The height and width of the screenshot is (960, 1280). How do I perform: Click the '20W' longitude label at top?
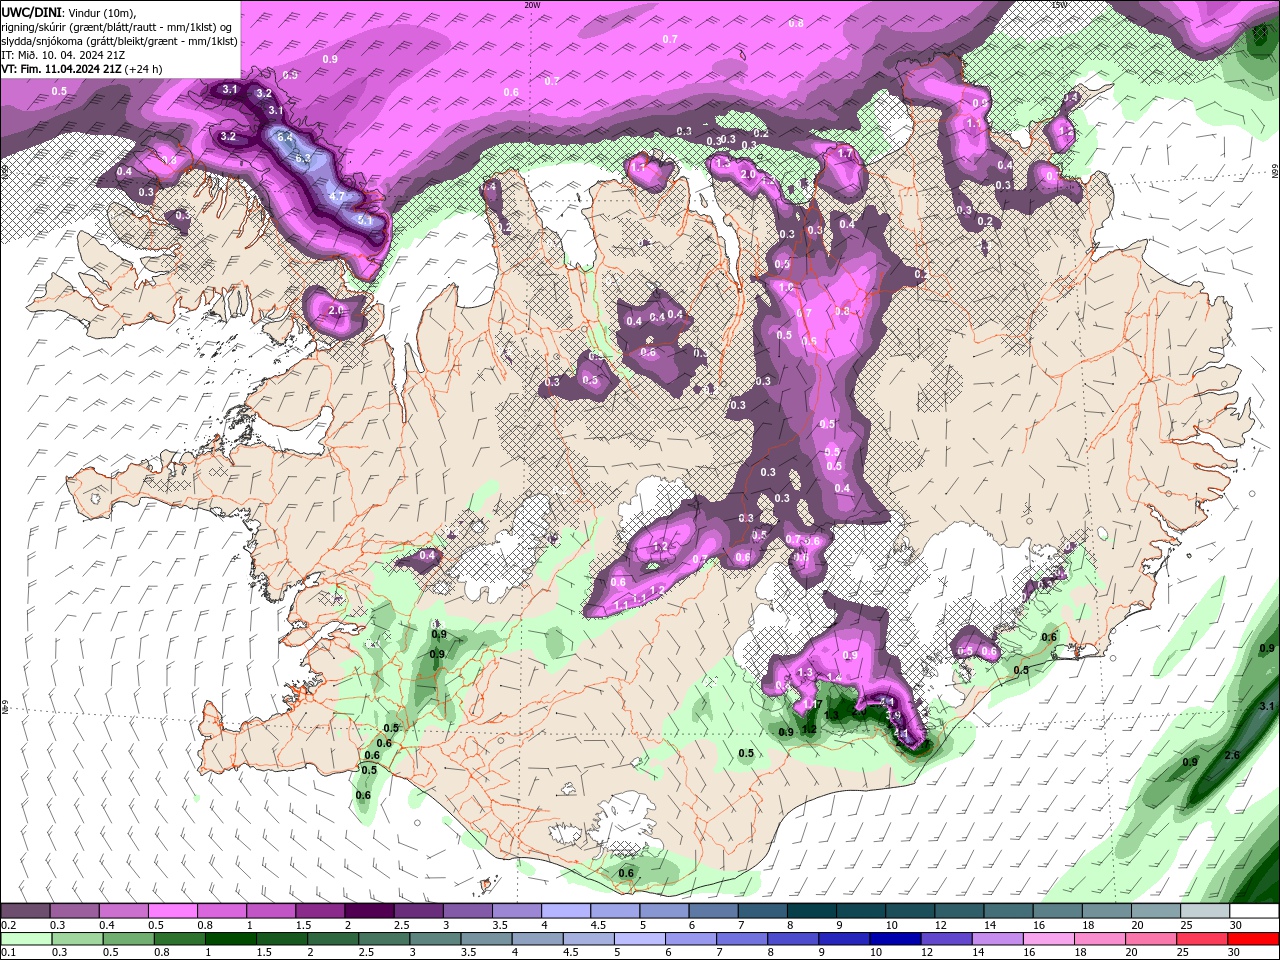(532, 5)
